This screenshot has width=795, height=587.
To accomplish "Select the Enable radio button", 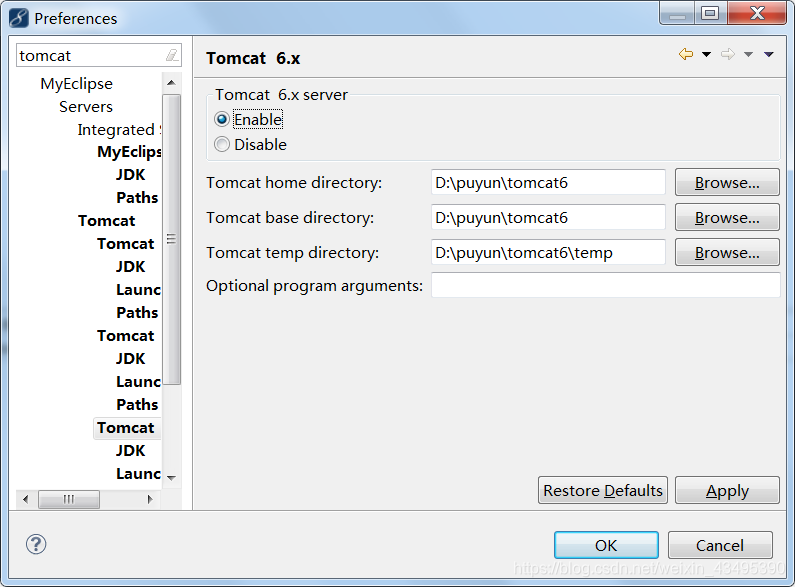I will [x=222, y=119].
